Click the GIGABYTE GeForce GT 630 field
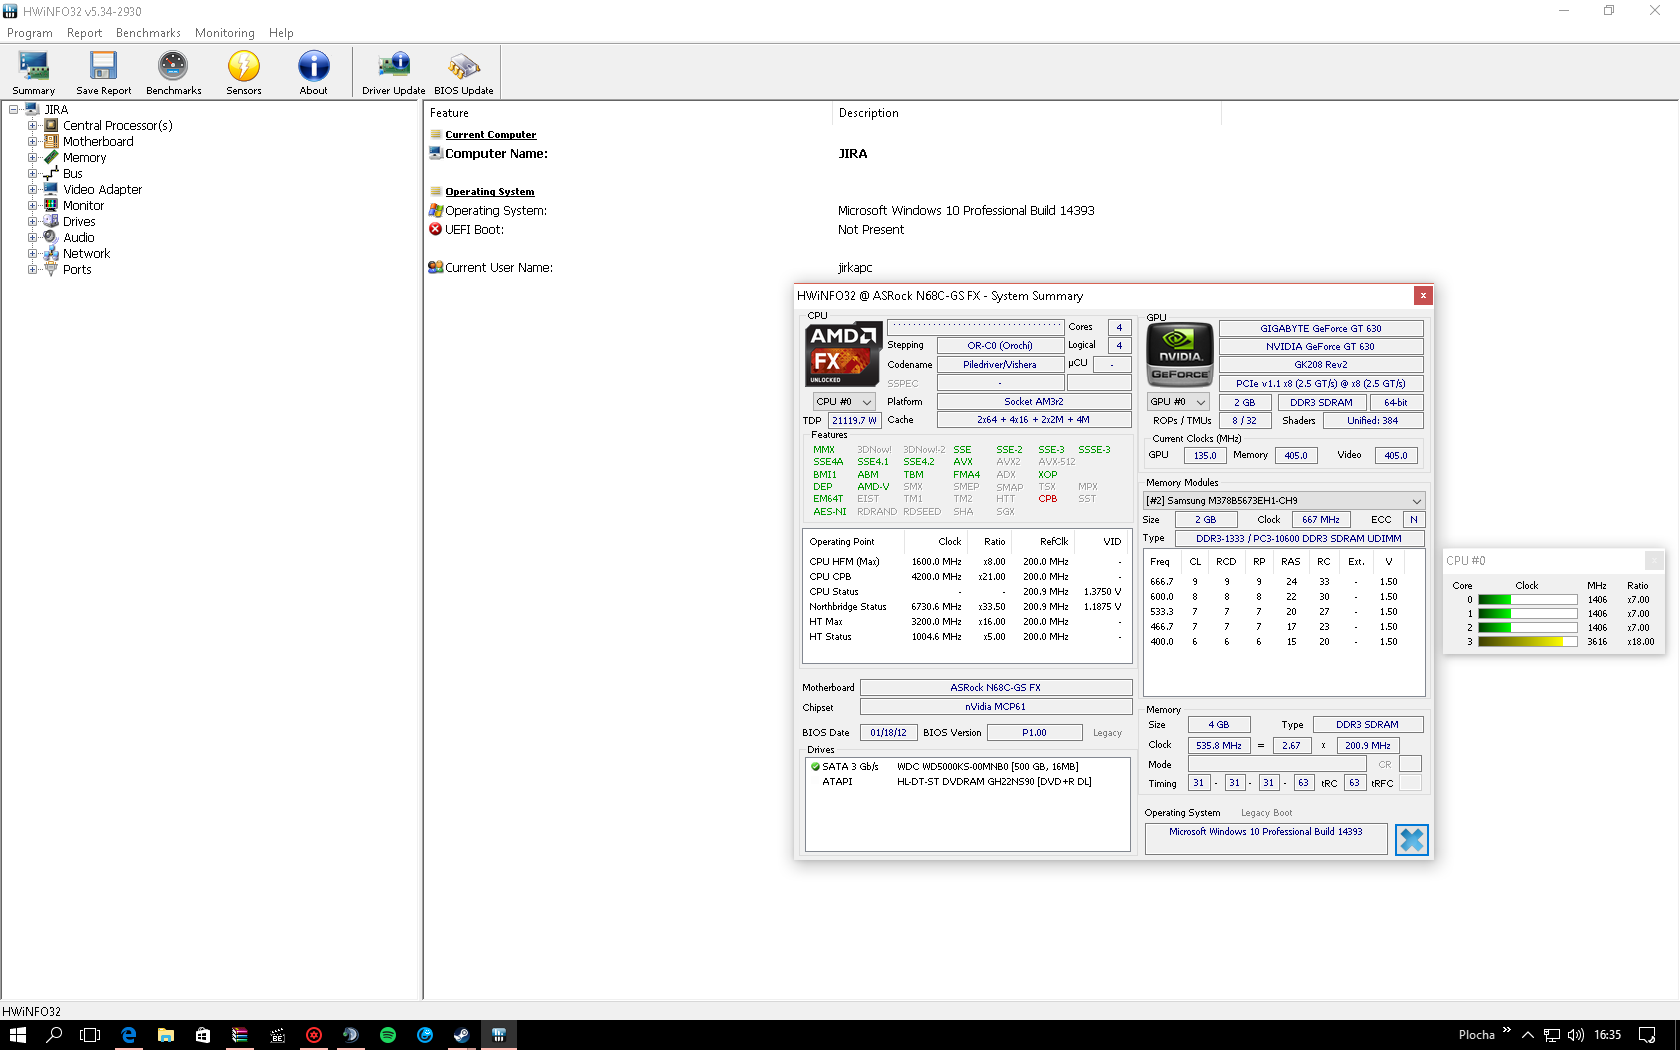This screenshot has width=1680, height=1050. [x=1320, y=329]
